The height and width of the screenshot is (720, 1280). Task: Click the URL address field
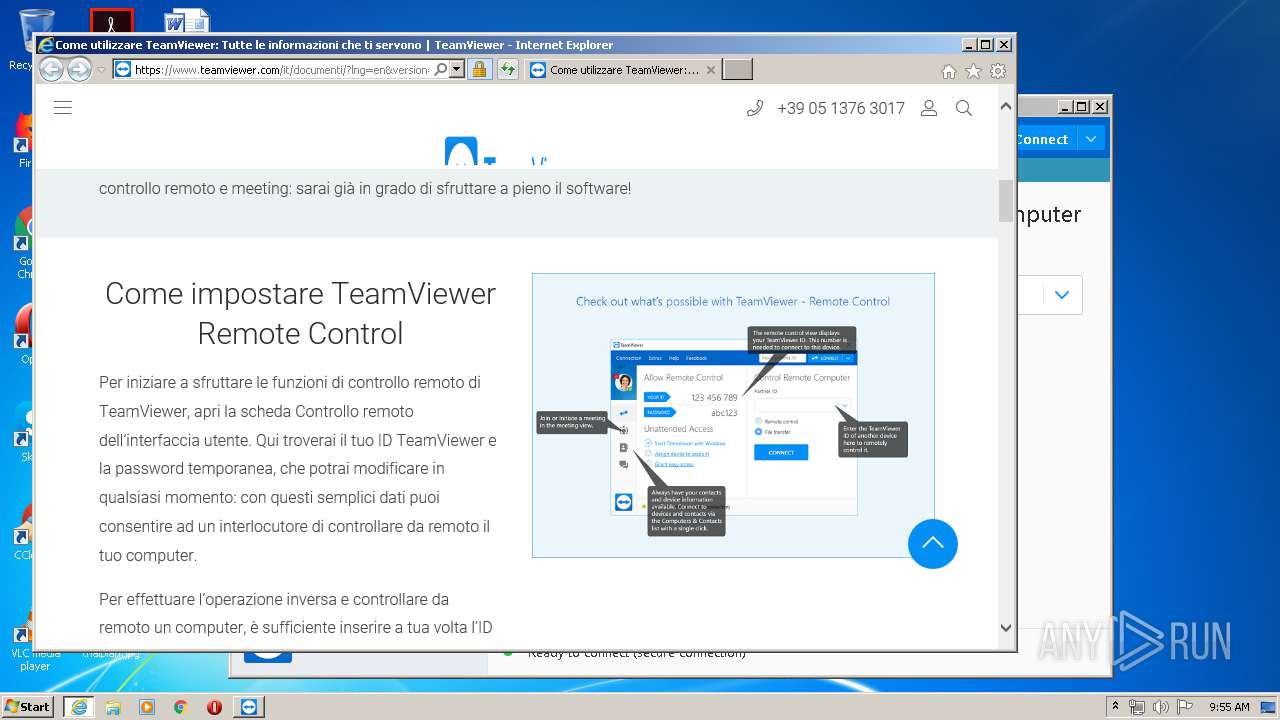click(x=281, y=70)
